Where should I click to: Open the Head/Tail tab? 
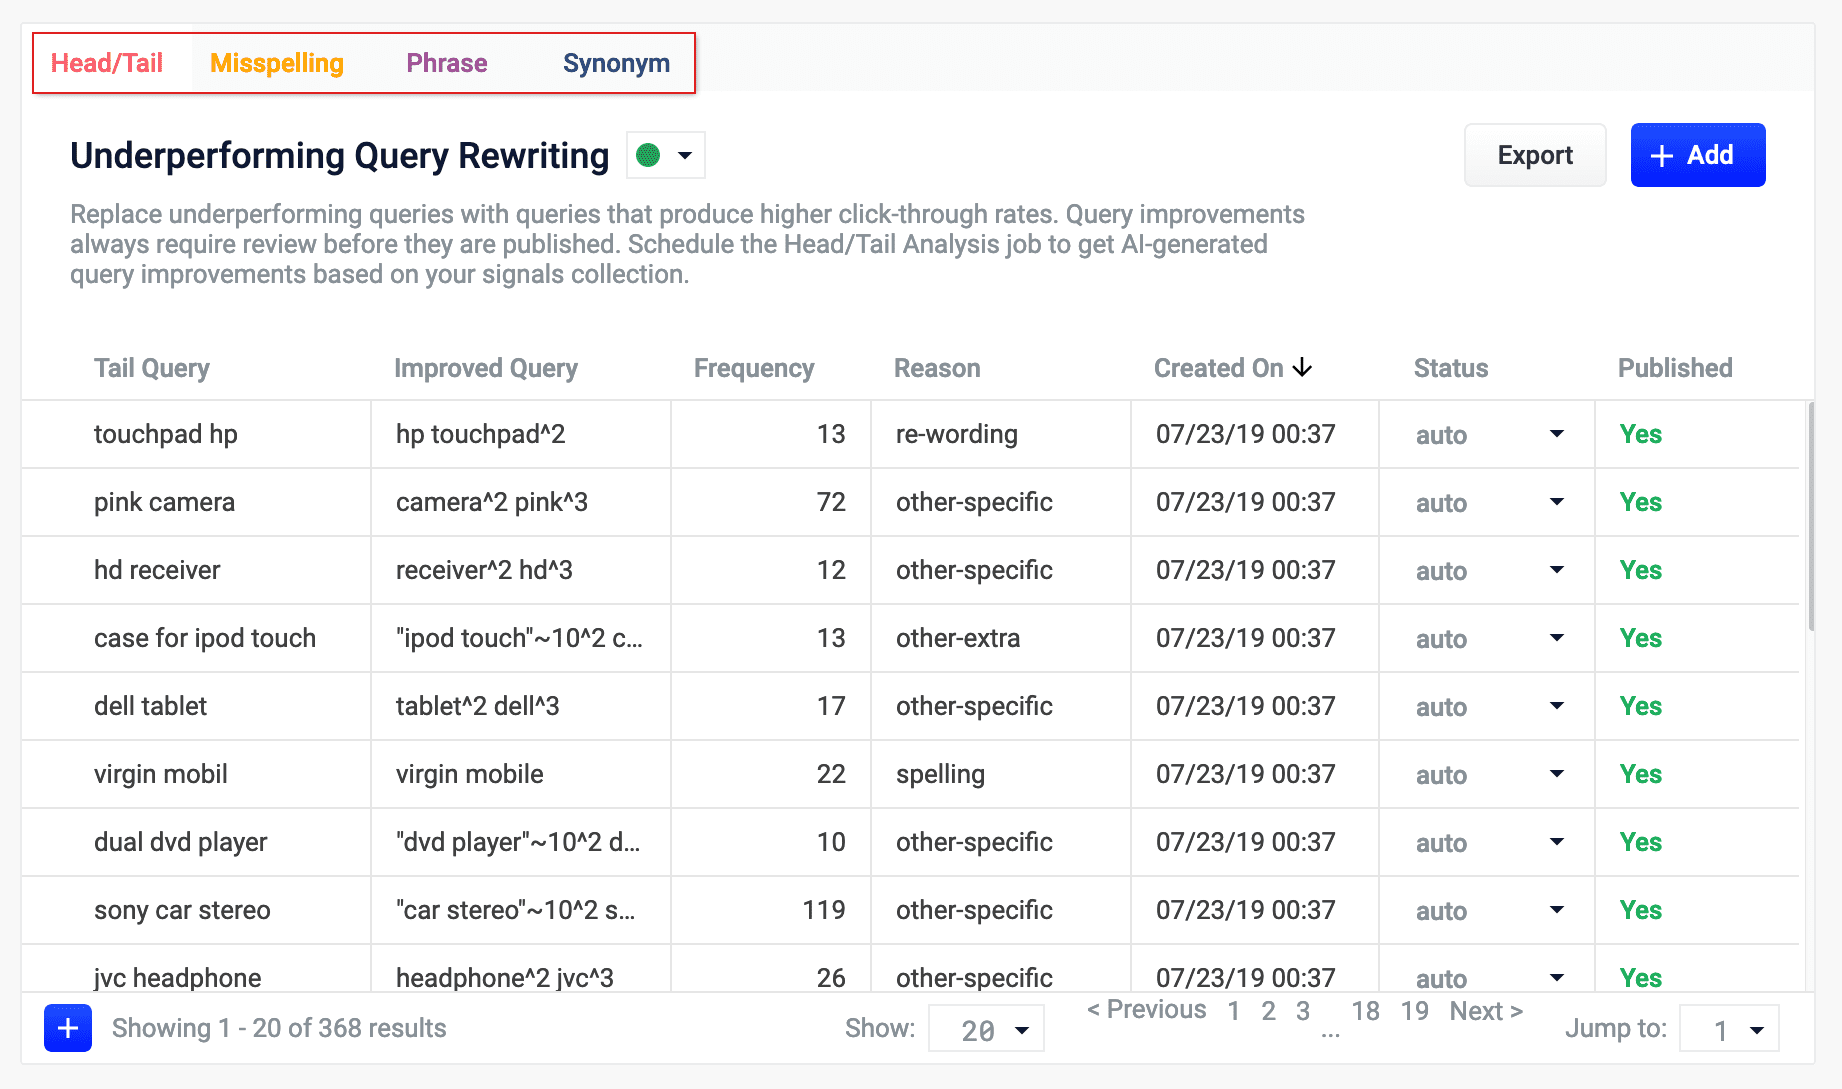pos(107,63)
